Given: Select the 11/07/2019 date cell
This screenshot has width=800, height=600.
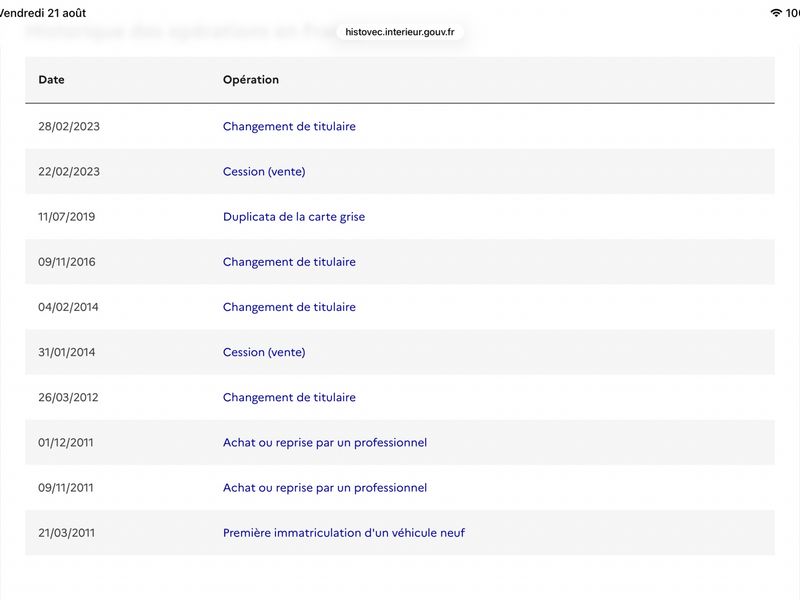Looking at the screenshot, I should 66,217.
